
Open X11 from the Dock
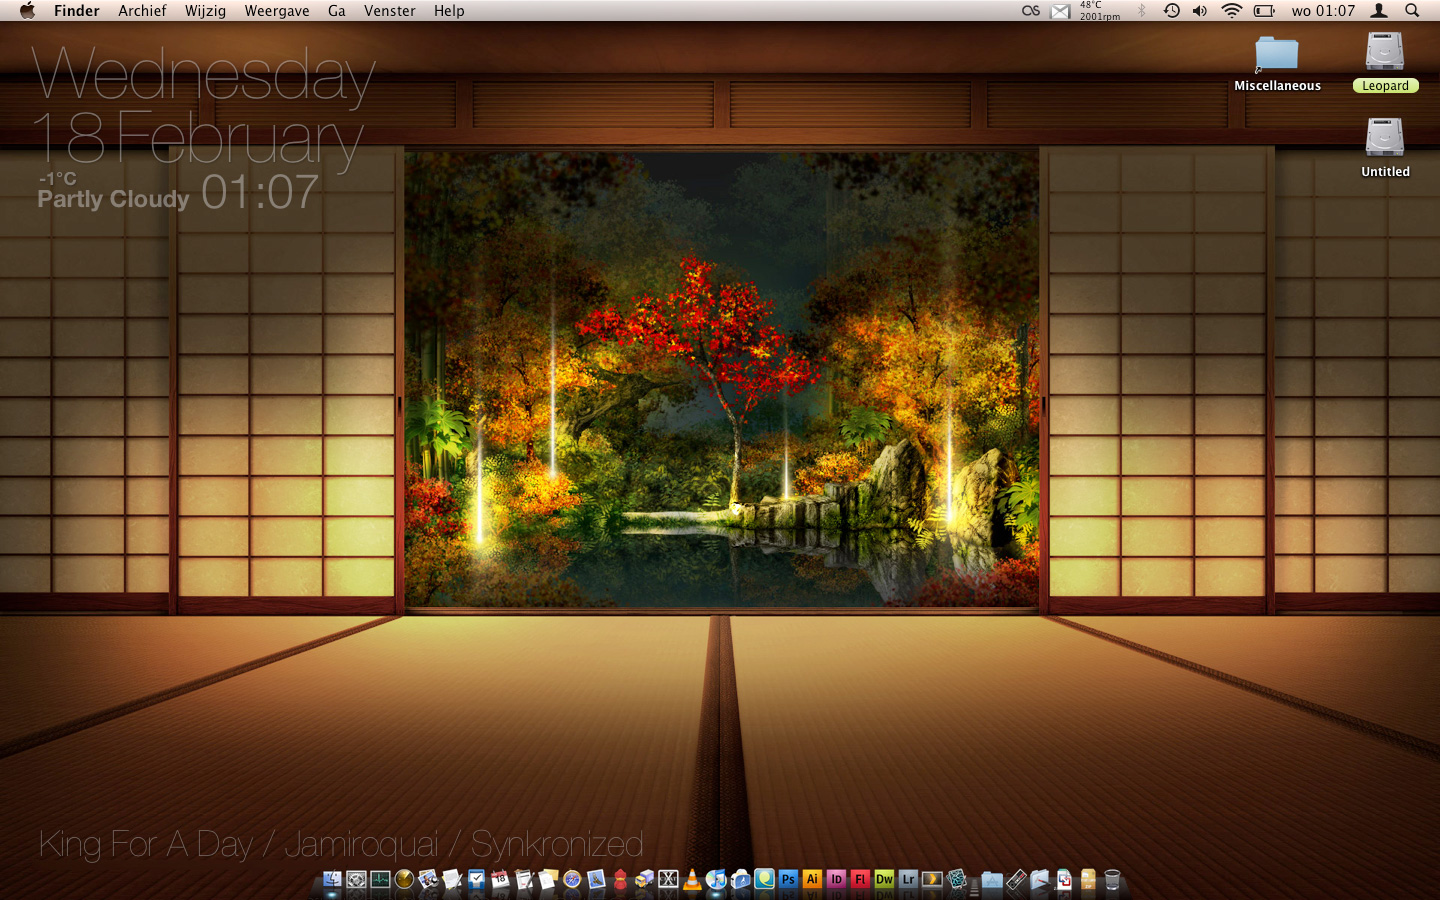(669, 880)
